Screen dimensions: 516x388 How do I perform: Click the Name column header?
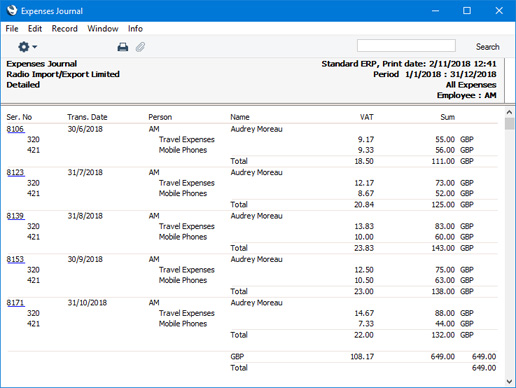pos(240,117)
